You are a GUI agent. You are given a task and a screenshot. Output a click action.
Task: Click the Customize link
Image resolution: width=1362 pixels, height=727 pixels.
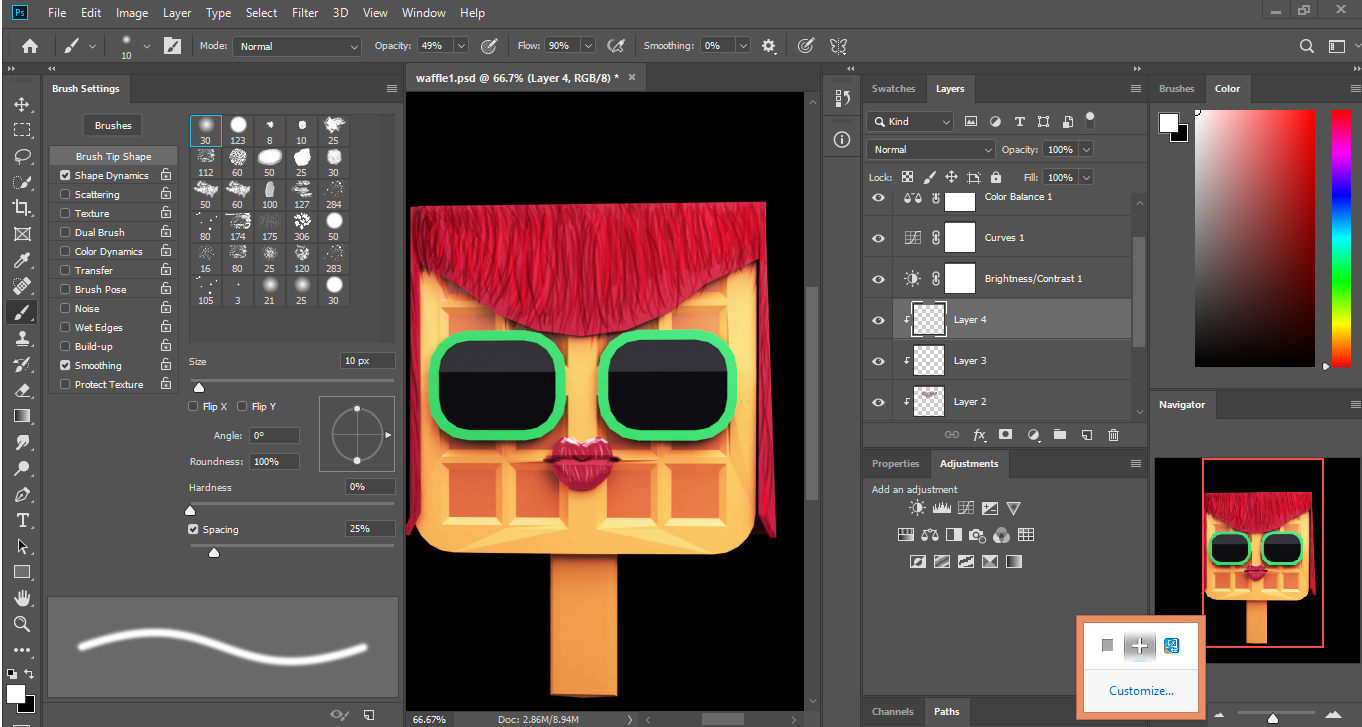[x=1140, y=690]
